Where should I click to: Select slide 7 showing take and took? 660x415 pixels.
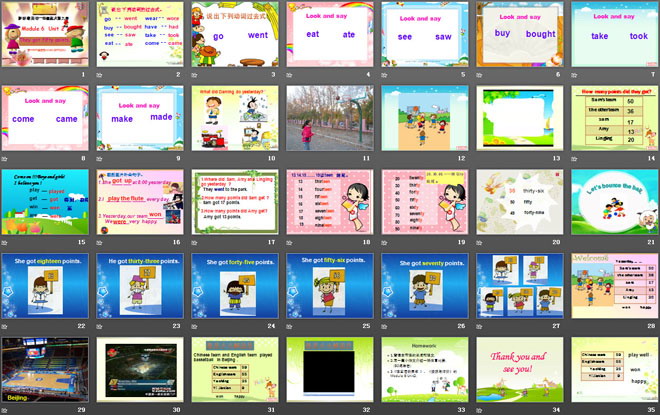[x=615, y=34]
